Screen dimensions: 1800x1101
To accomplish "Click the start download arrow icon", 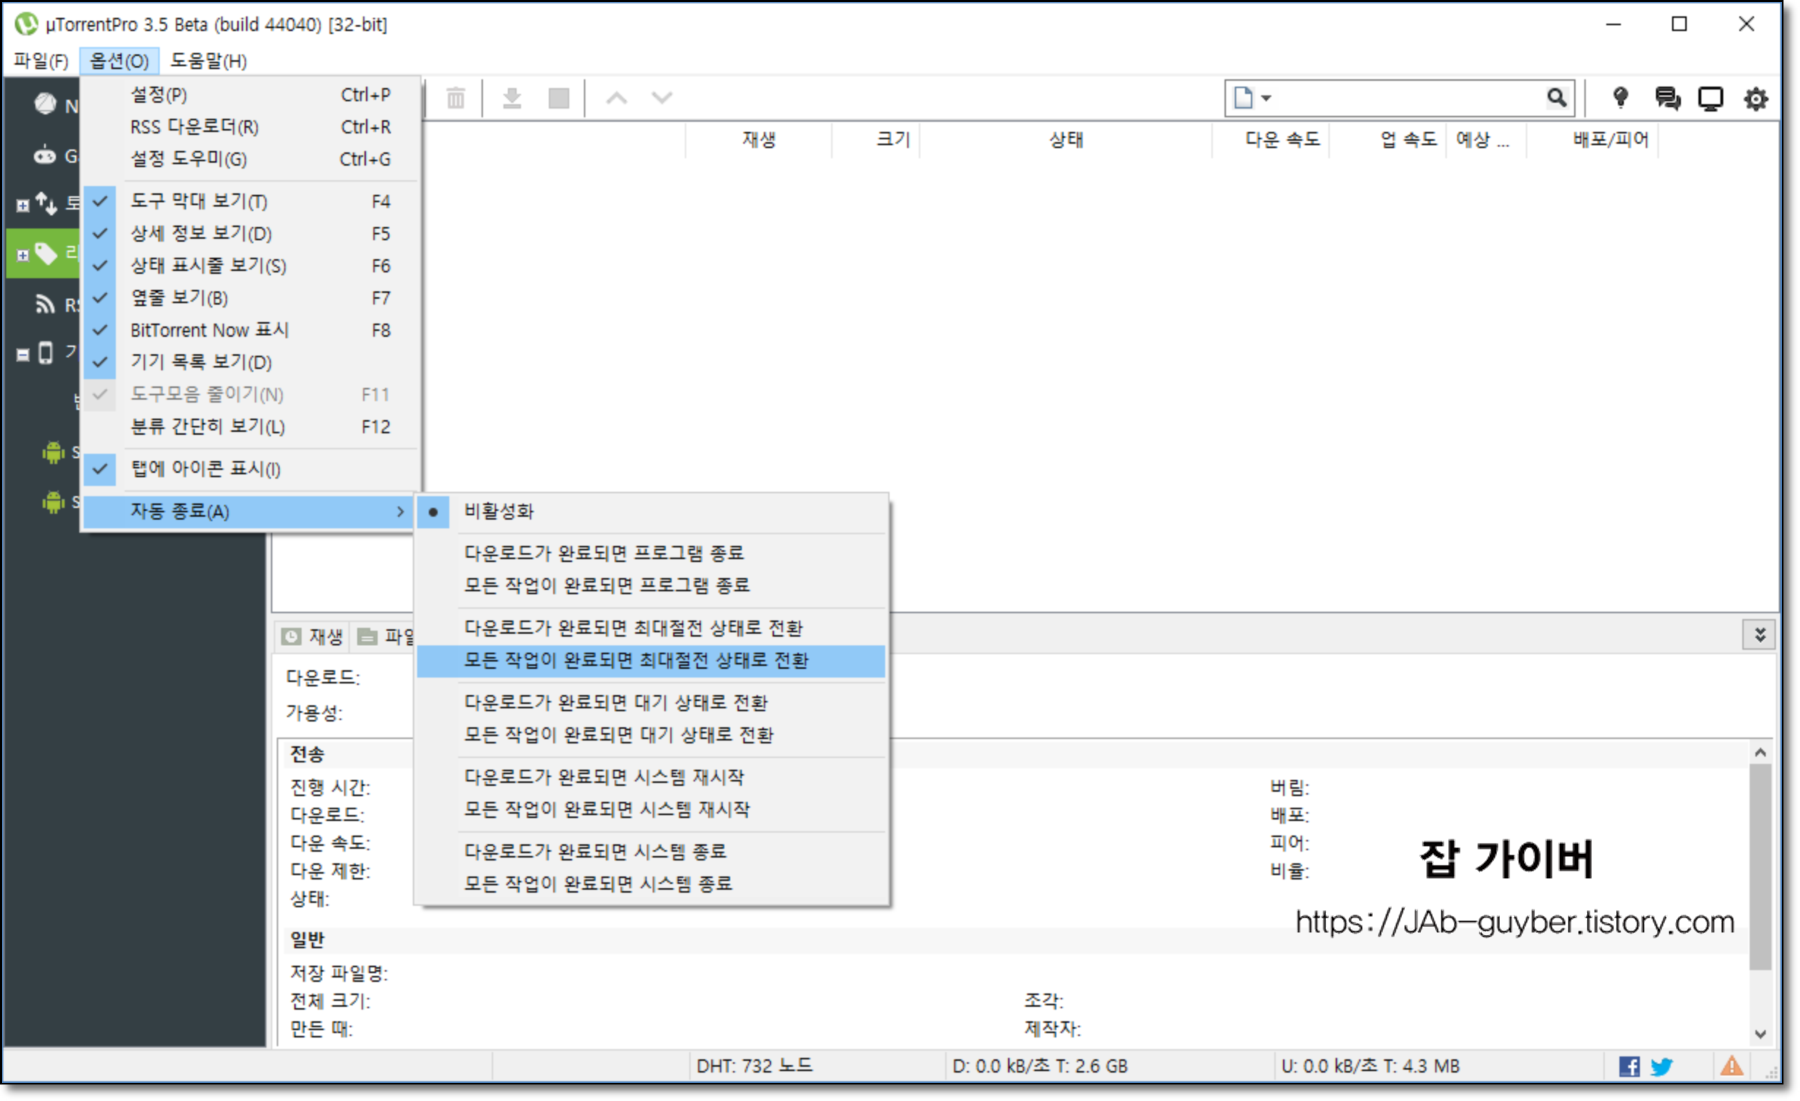I will tap(512, 98).
